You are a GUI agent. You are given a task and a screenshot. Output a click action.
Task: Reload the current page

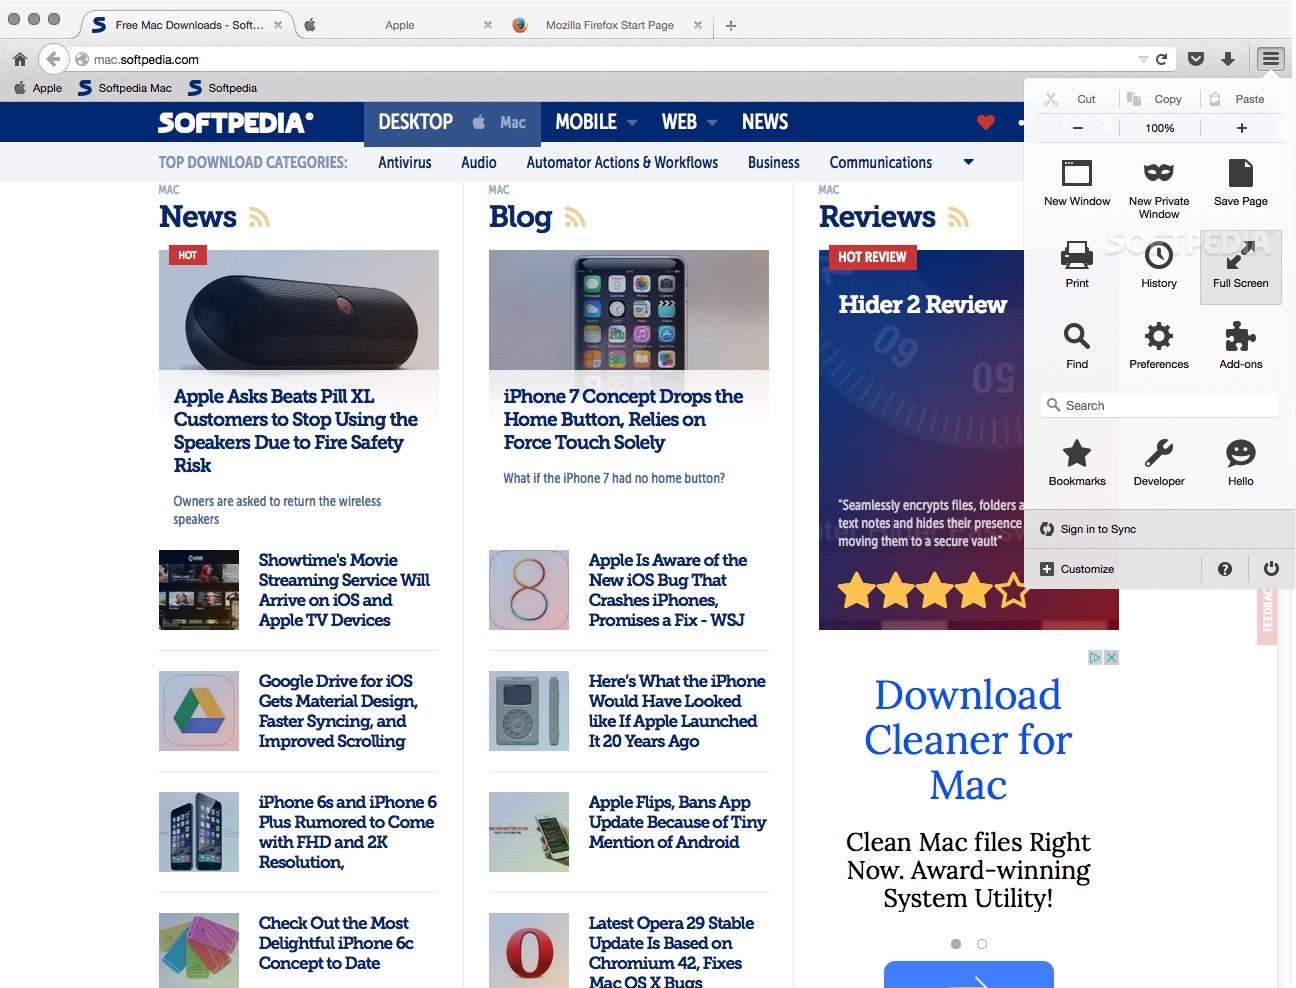(1161, 59)
